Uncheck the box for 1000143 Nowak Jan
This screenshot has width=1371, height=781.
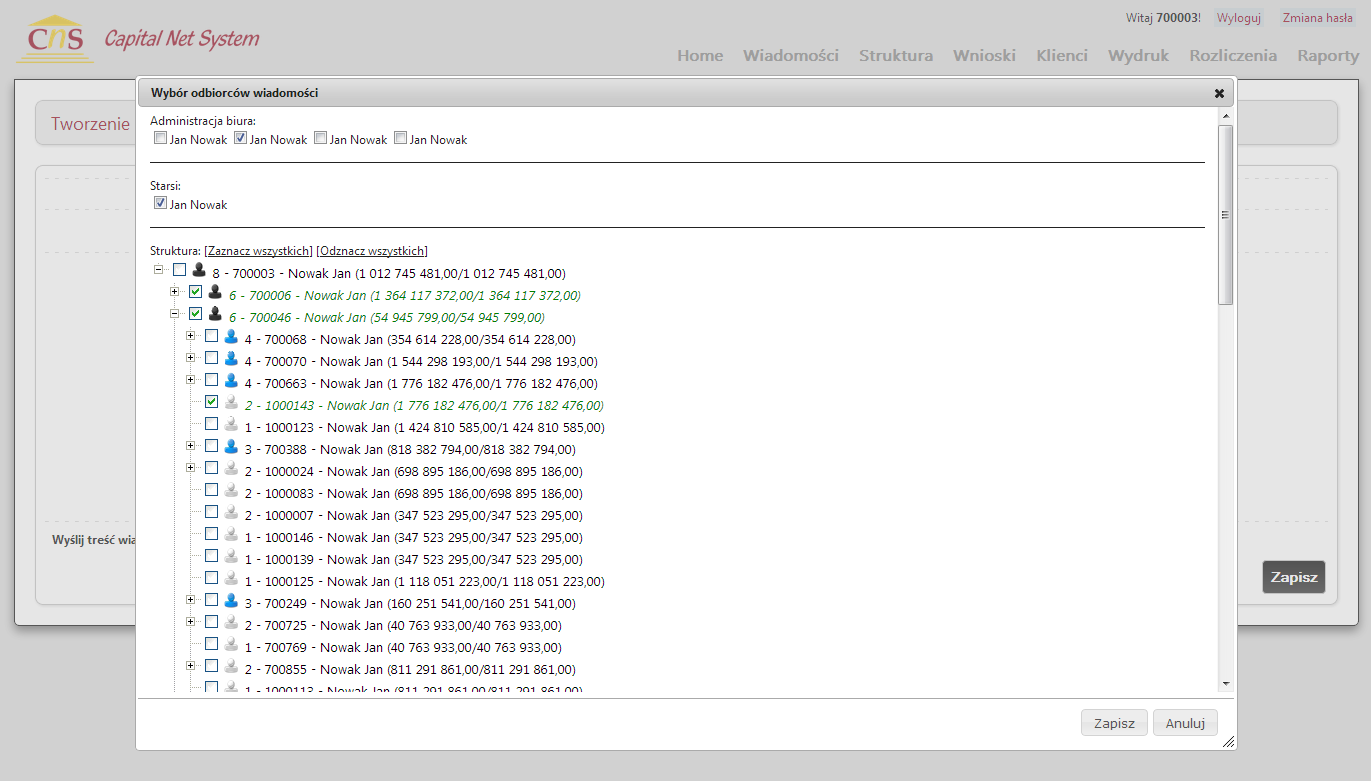(x=211, y=402)
